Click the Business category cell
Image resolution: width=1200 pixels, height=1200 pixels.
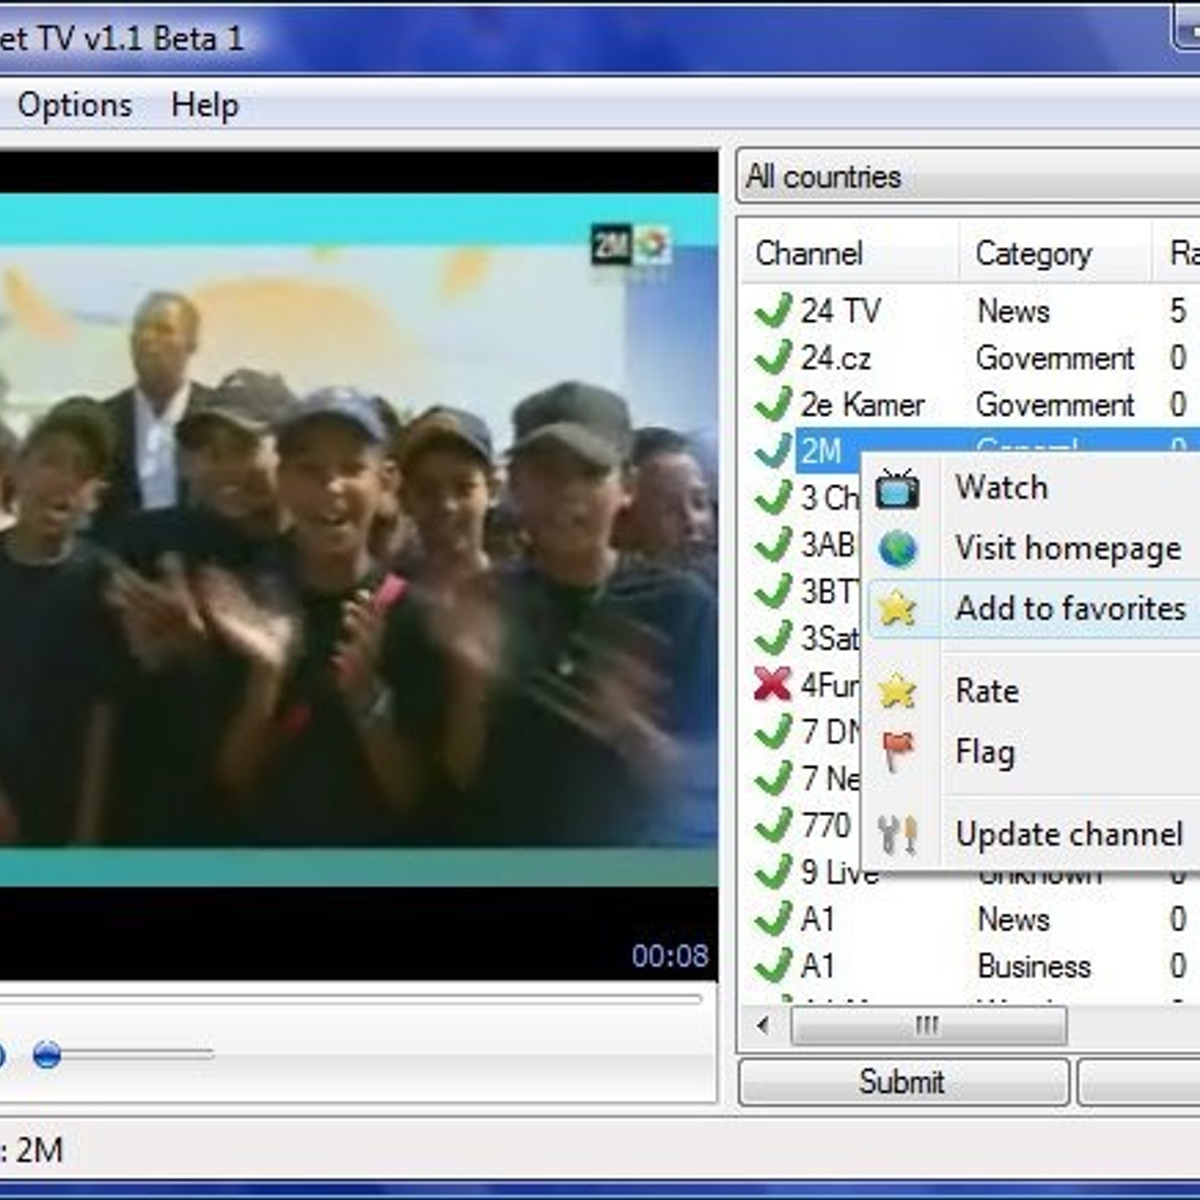coord(1034,965)
